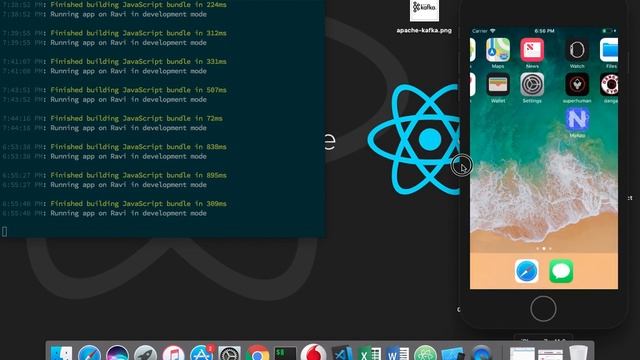Click the Carrier label in the status bar

click(480, 31)
